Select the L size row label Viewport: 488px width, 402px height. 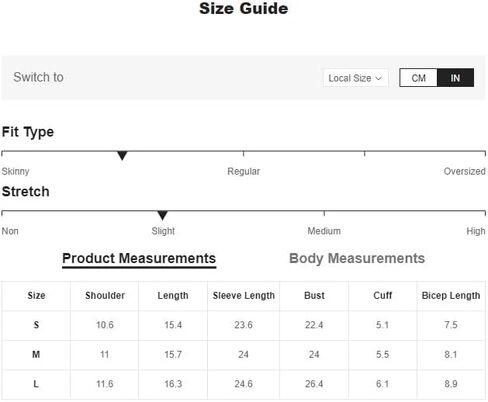[36, 384]
